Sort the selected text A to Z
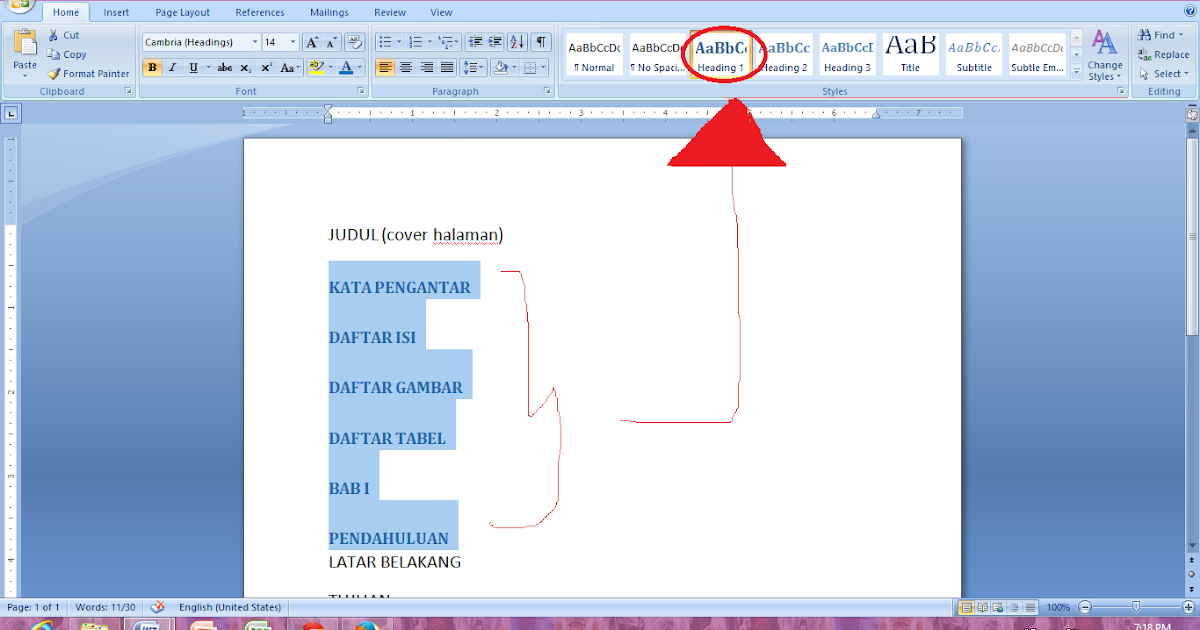The image size is (1200, 630). (x=517, y=42)
